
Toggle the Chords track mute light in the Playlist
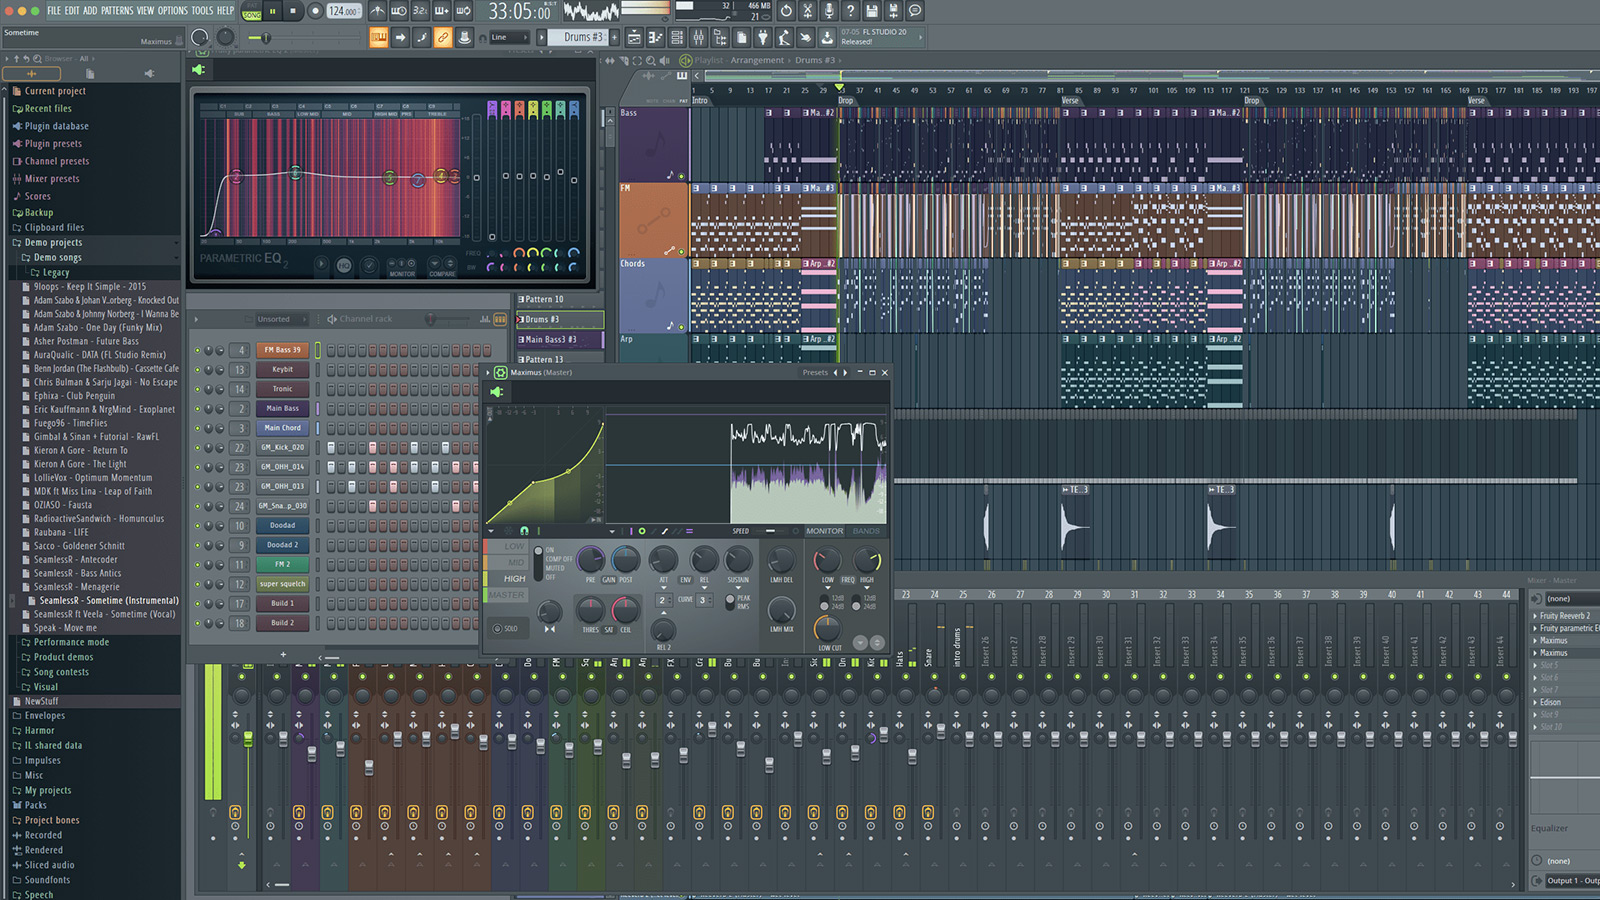pyautogui.click(x=682, y=327)
